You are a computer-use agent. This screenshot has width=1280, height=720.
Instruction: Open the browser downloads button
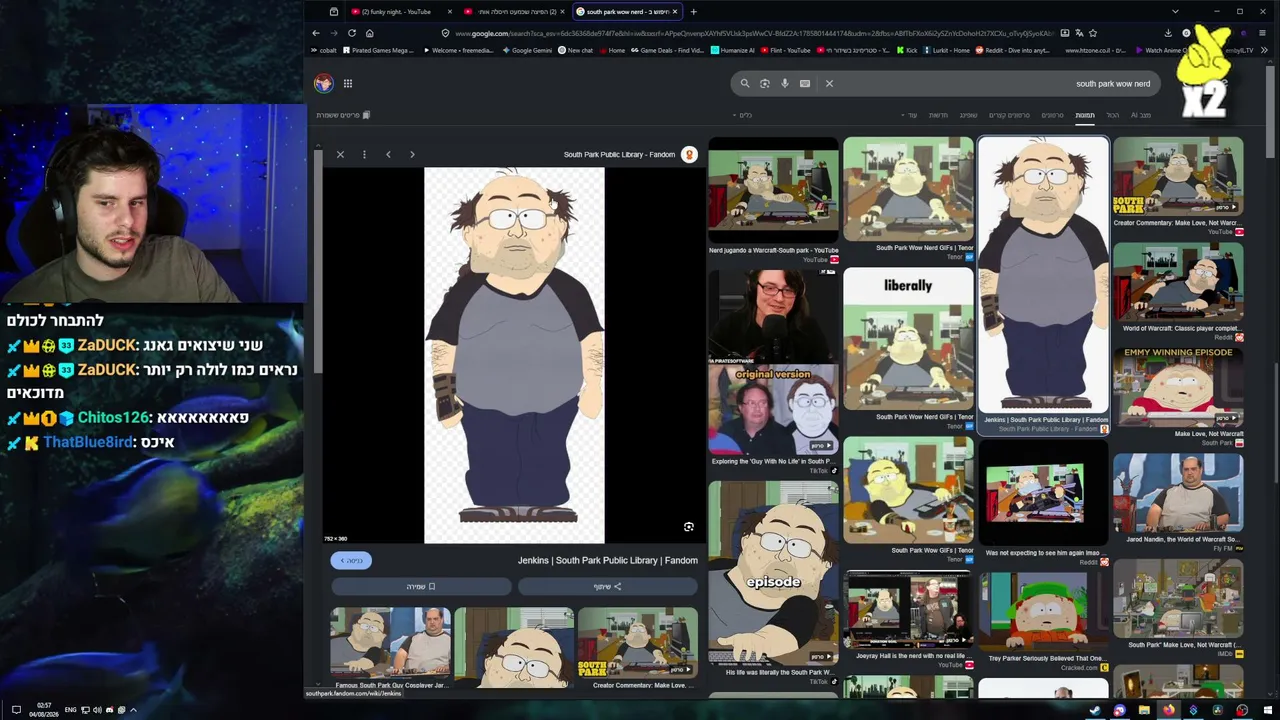pyautogui.click(x=1168, y=33)
